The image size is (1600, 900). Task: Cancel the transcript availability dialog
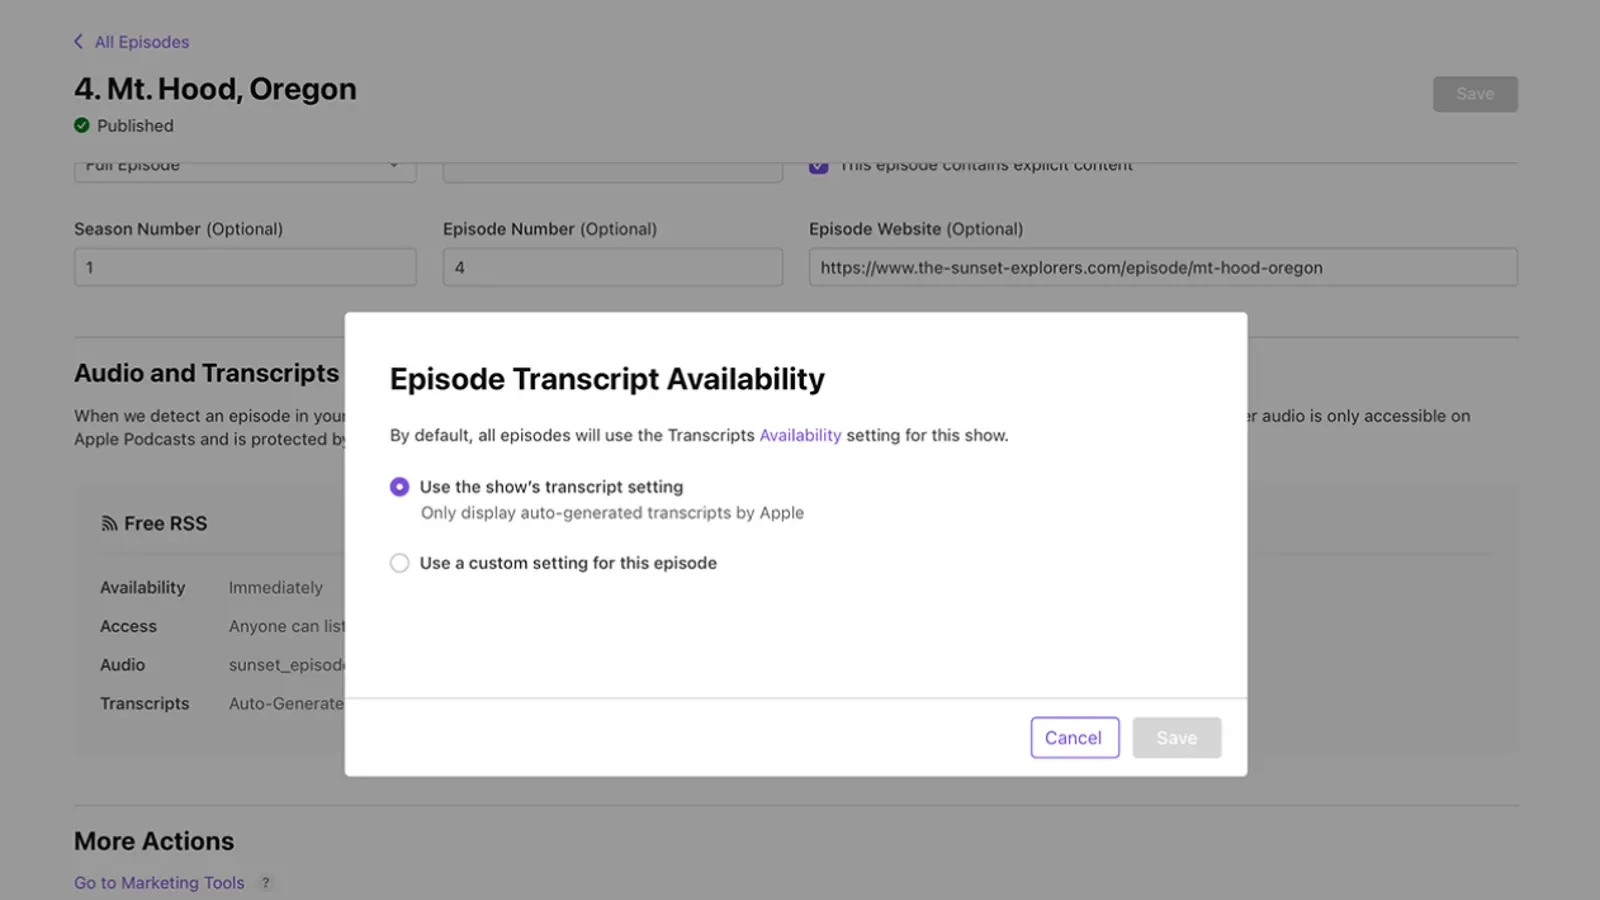point(1075,738)
